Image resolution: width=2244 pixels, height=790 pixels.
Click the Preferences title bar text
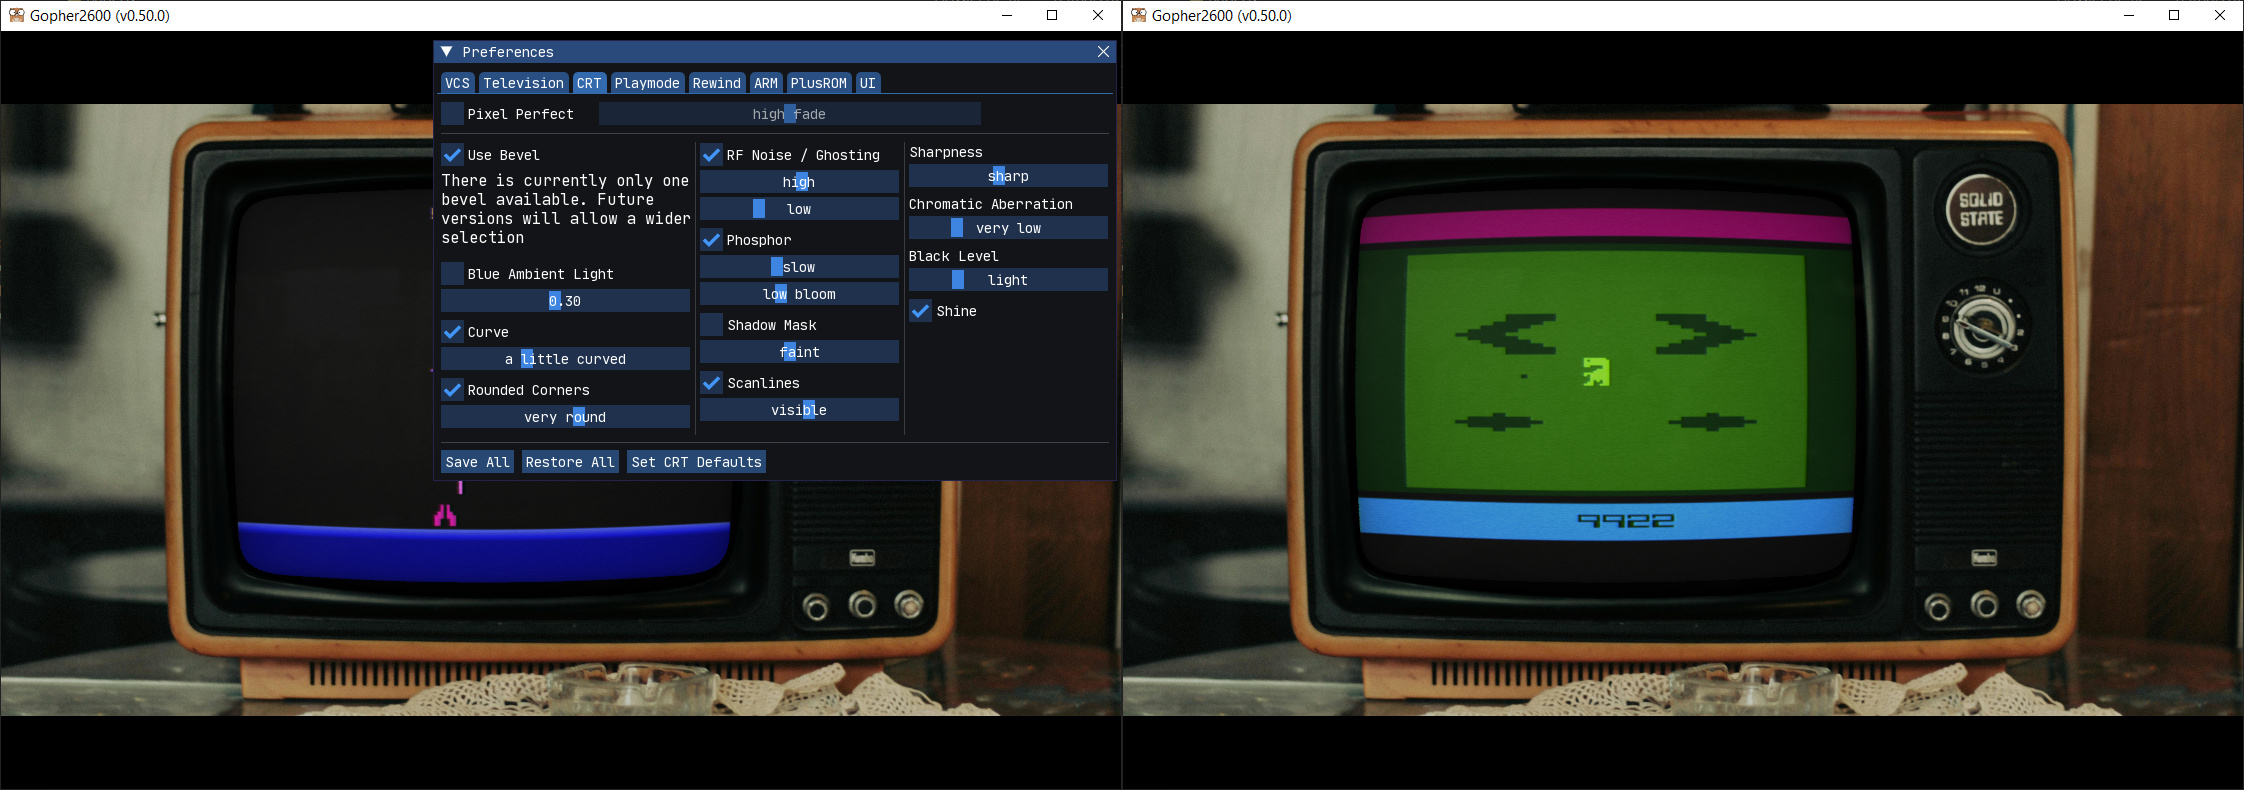[x=508, y=52]
